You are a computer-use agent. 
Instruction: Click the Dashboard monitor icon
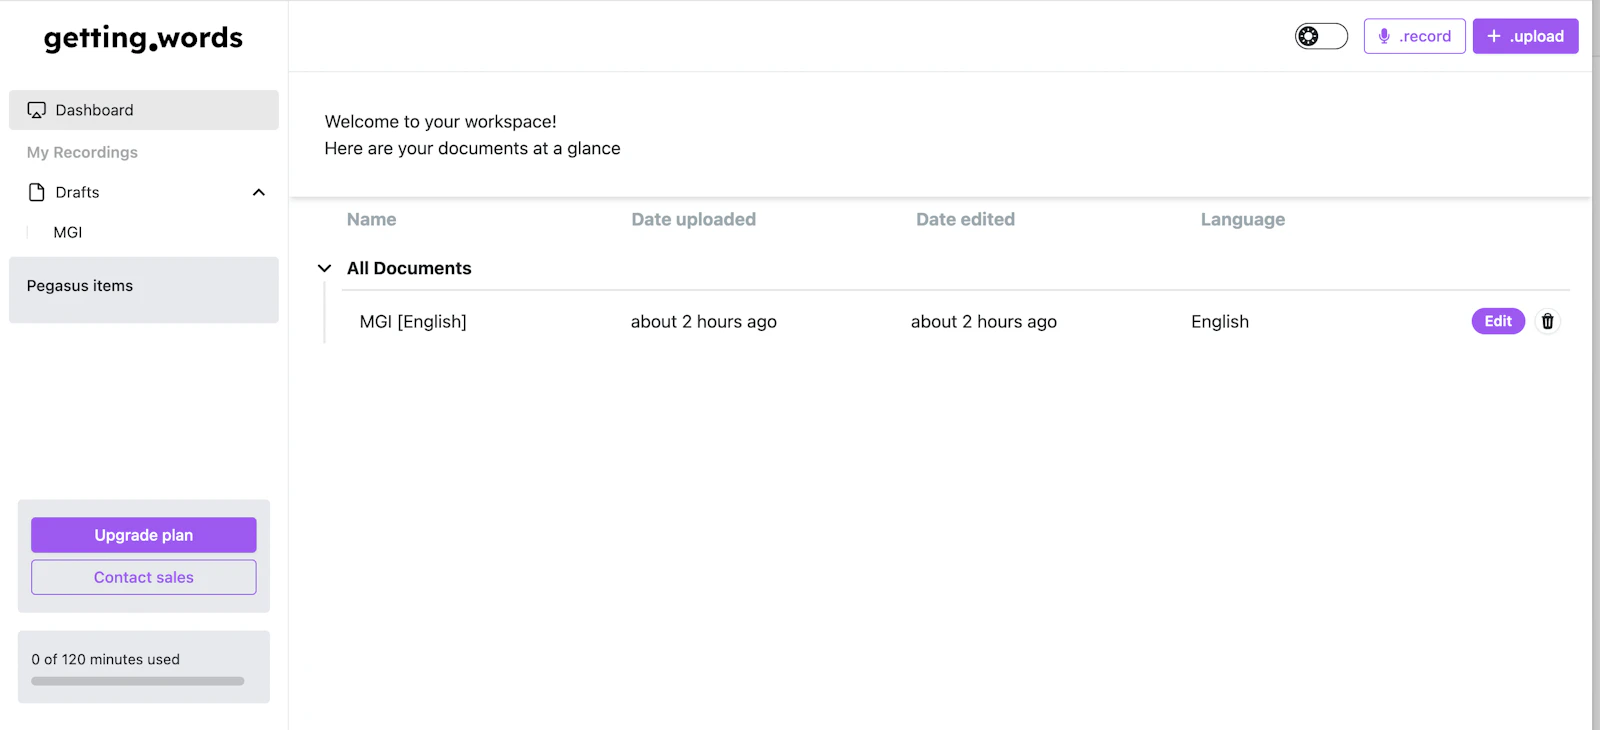[x=37, y=110]
